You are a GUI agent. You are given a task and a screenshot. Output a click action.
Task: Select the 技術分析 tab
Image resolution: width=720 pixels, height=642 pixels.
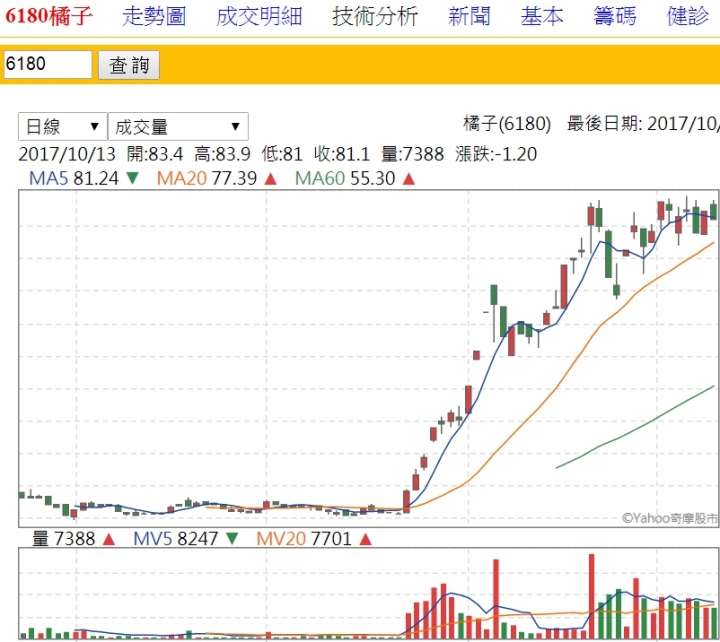point(375,16)
